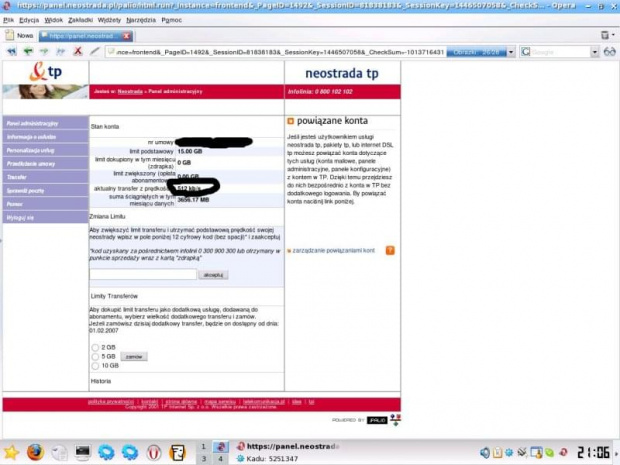This screenshot has width=620, height=465.
Task: Open Transfer in the sidebar
Action: (x=45, y=177)
